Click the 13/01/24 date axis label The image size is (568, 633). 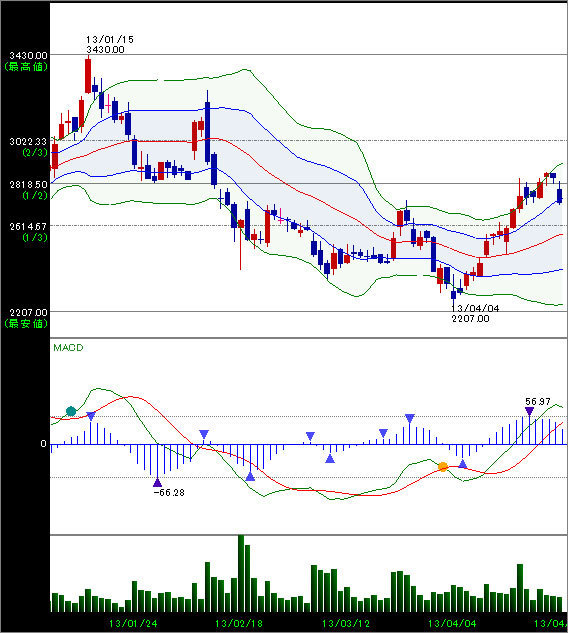coord(133,624)
